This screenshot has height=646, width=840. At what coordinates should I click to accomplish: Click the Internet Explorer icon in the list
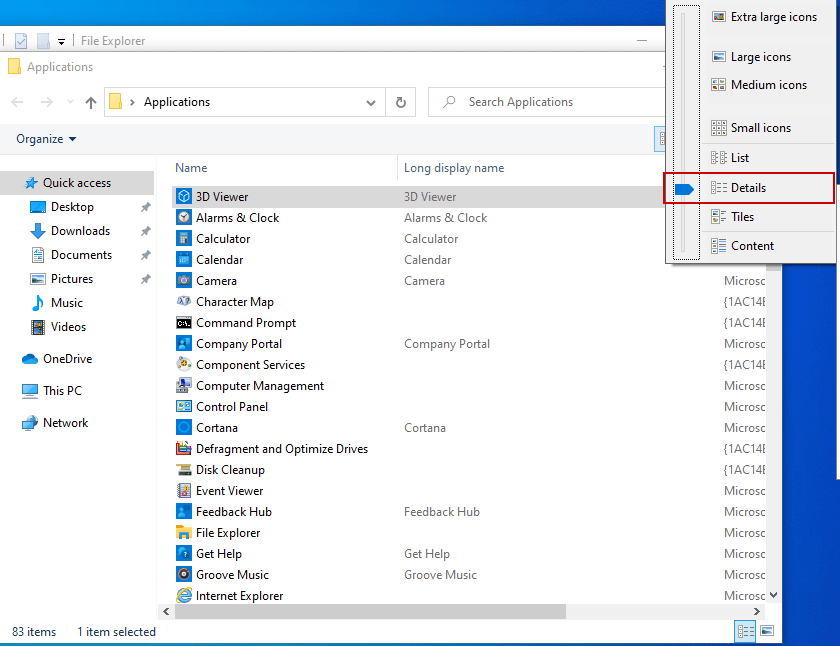pos(184,596)
